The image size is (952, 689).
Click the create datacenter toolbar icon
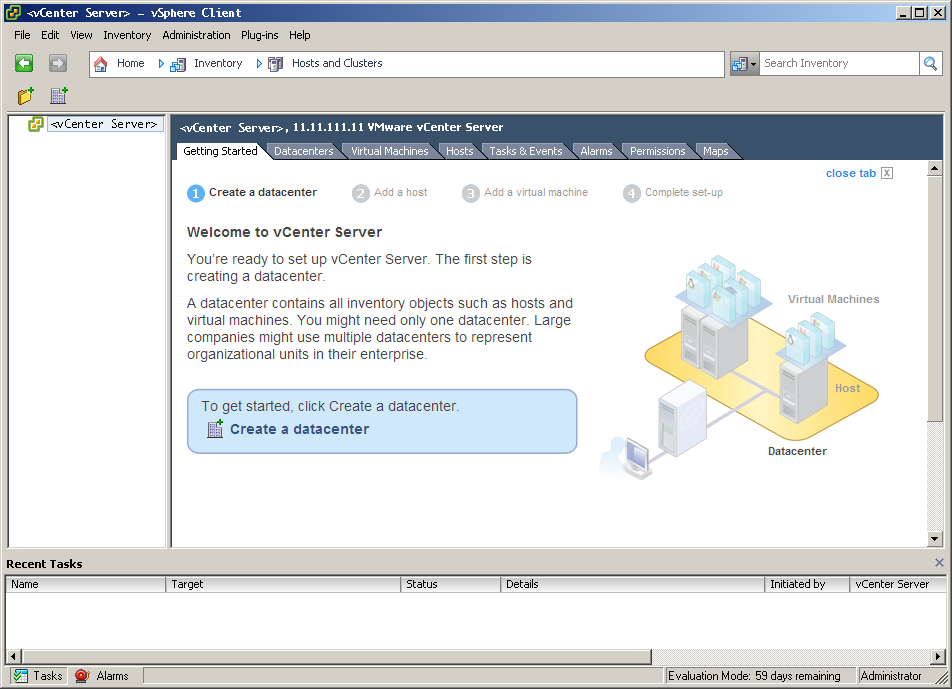[58, 96]
